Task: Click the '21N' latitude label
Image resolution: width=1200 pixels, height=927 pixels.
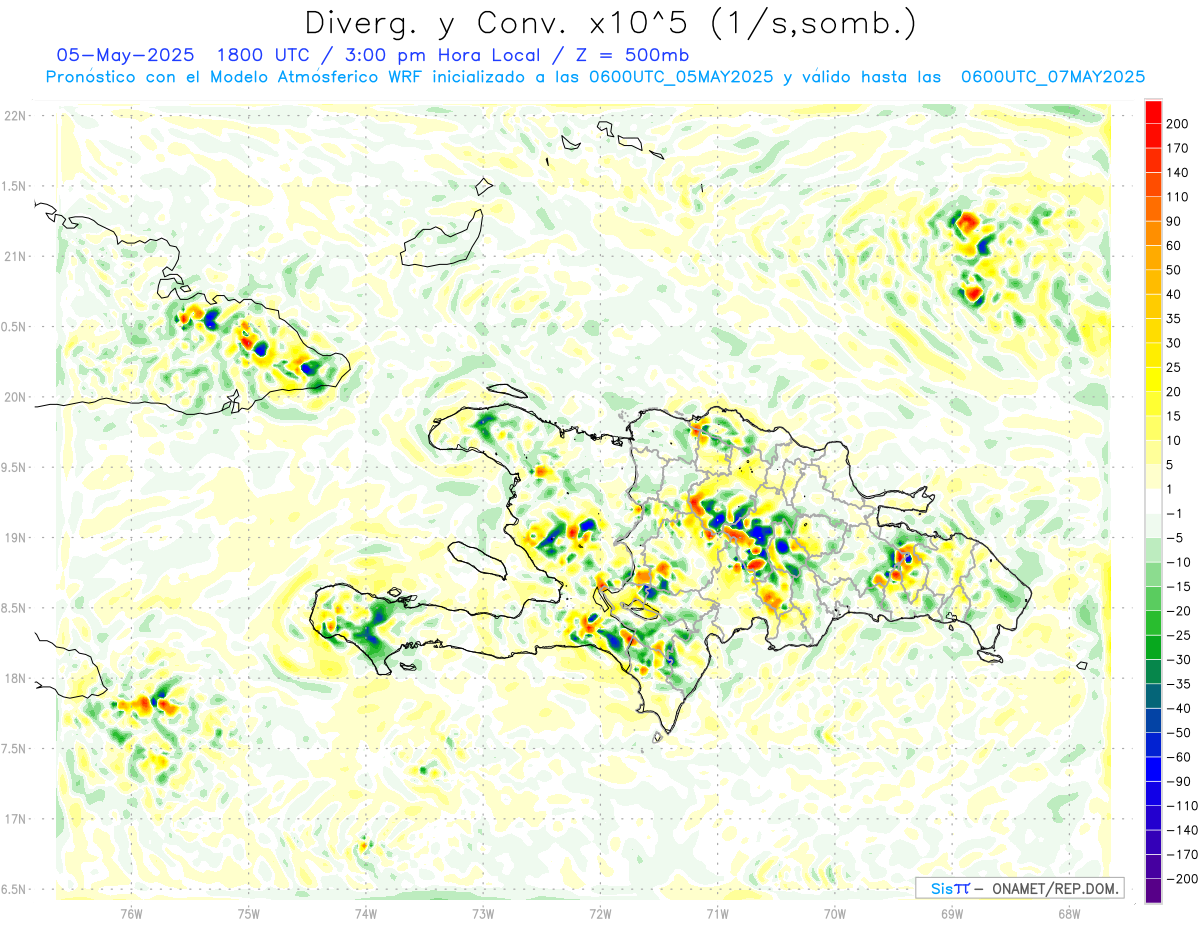Action: coord(16,256)
